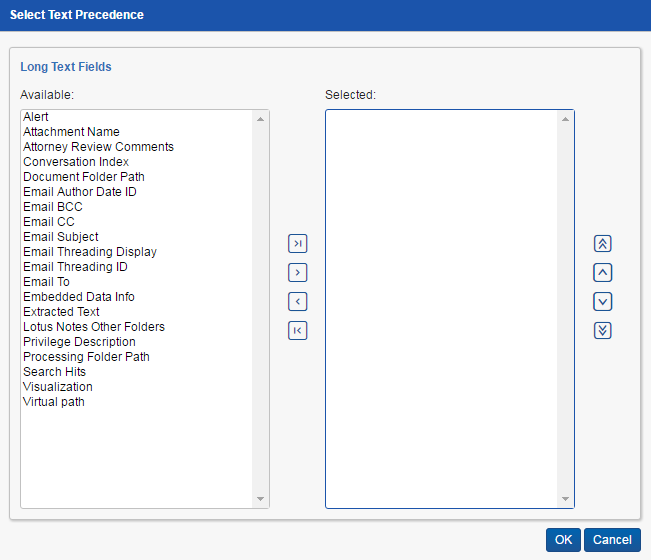This screenshot has height=560, width=651.
Task: Click the move up chevron icon
Action: pyautogui.click(x=602, y=273)
